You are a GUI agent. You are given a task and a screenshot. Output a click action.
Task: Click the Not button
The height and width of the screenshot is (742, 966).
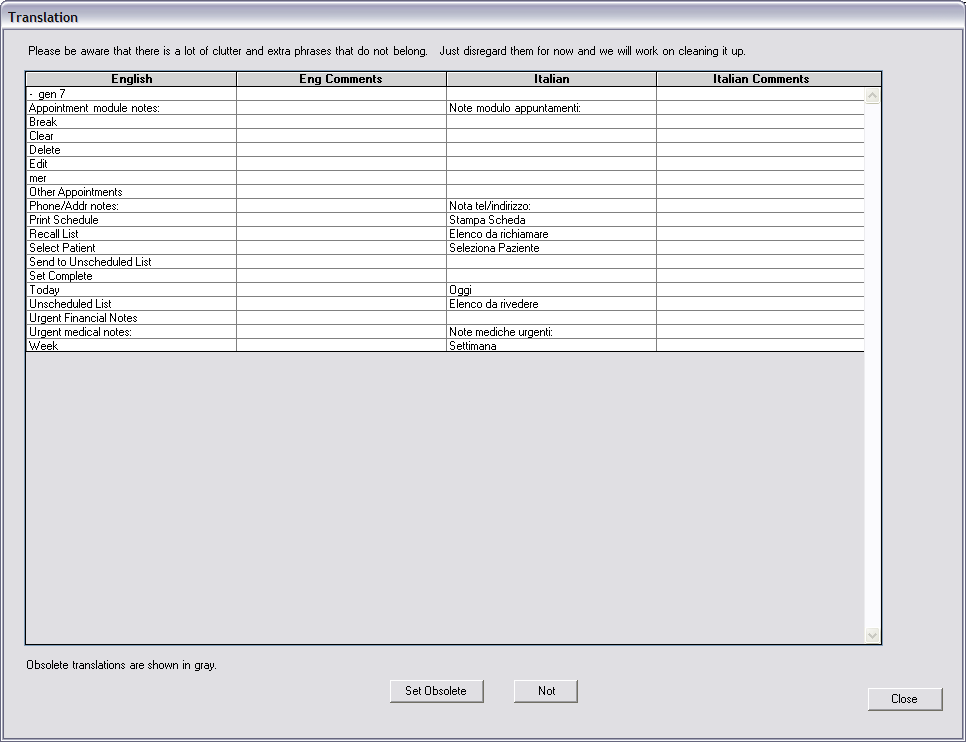(x=546, y=691)
